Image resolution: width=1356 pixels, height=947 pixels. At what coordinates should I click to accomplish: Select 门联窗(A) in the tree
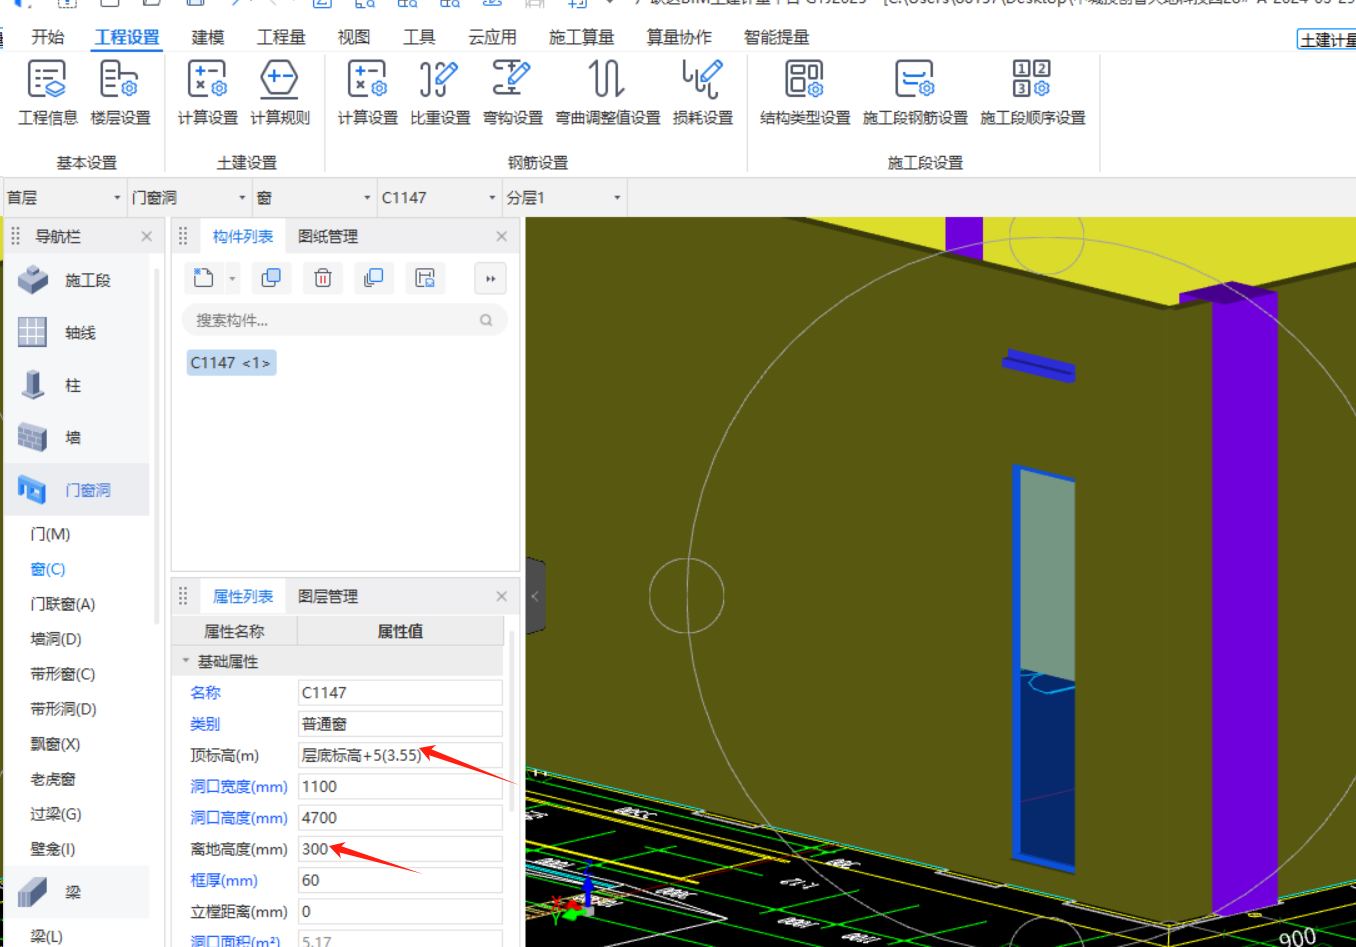click(x=63, y=604)
